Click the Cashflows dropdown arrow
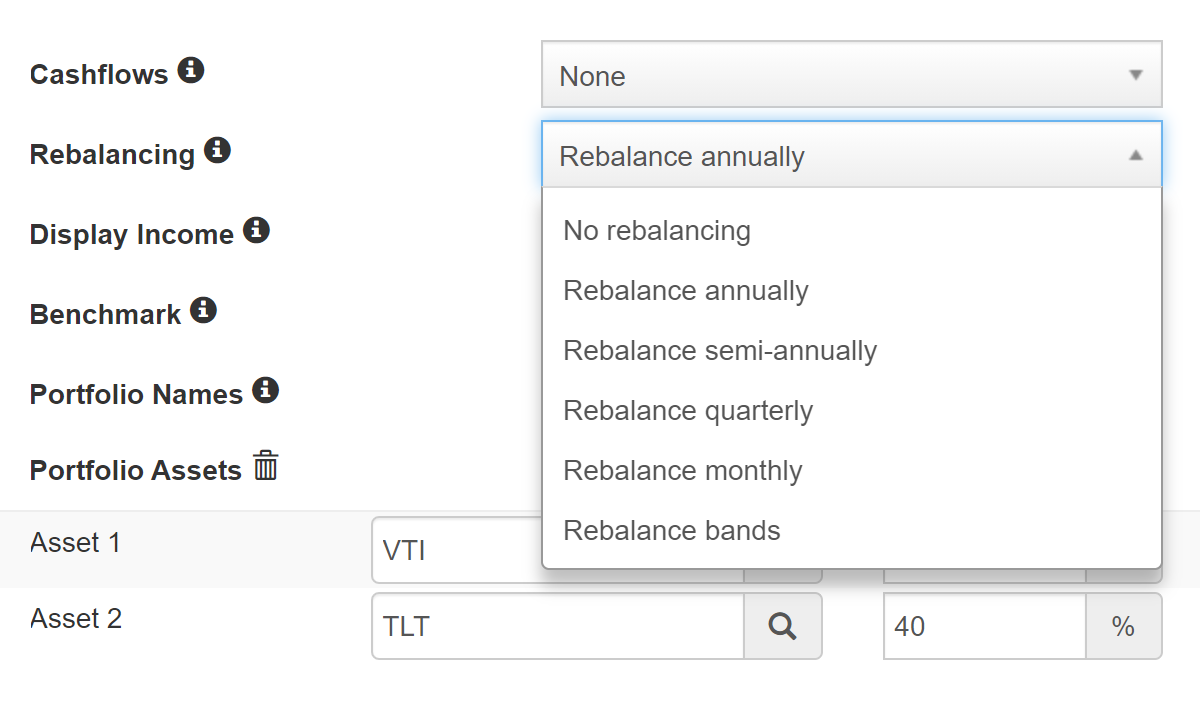The width and height of the screenshot is (1200, 710). click(x=1135, y=75)
